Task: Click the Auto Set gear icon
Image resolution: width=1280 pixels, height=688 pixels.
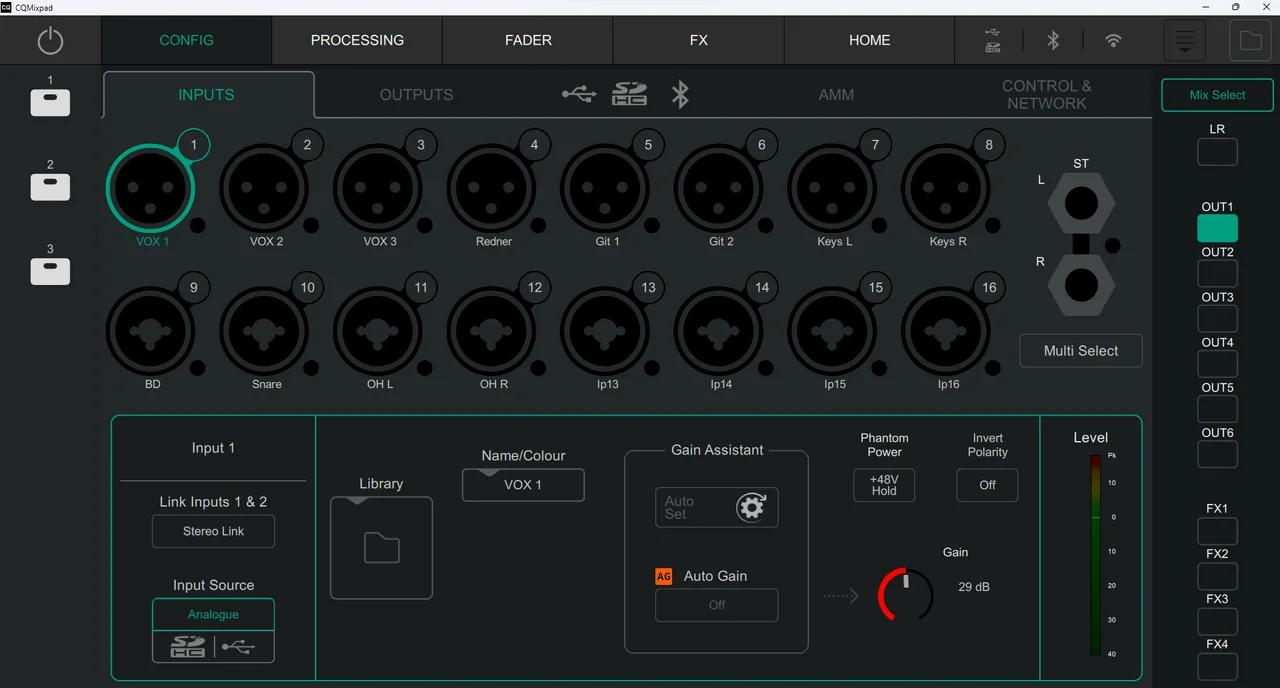Action: [x=750, y=508]
